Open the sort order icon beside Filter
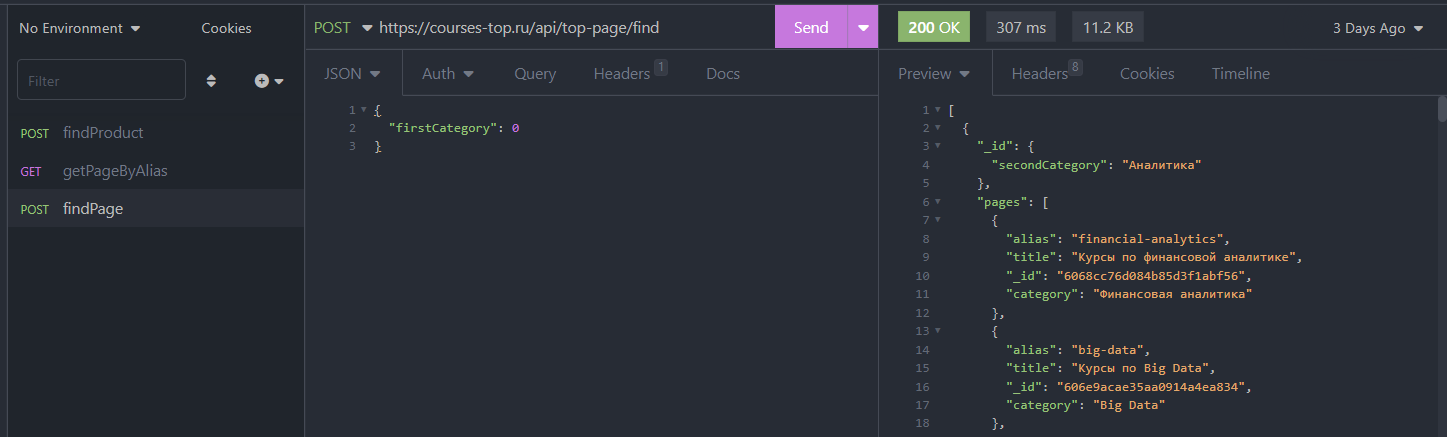Viewport: 1447px width, 437px height. [x=211, y=81]
